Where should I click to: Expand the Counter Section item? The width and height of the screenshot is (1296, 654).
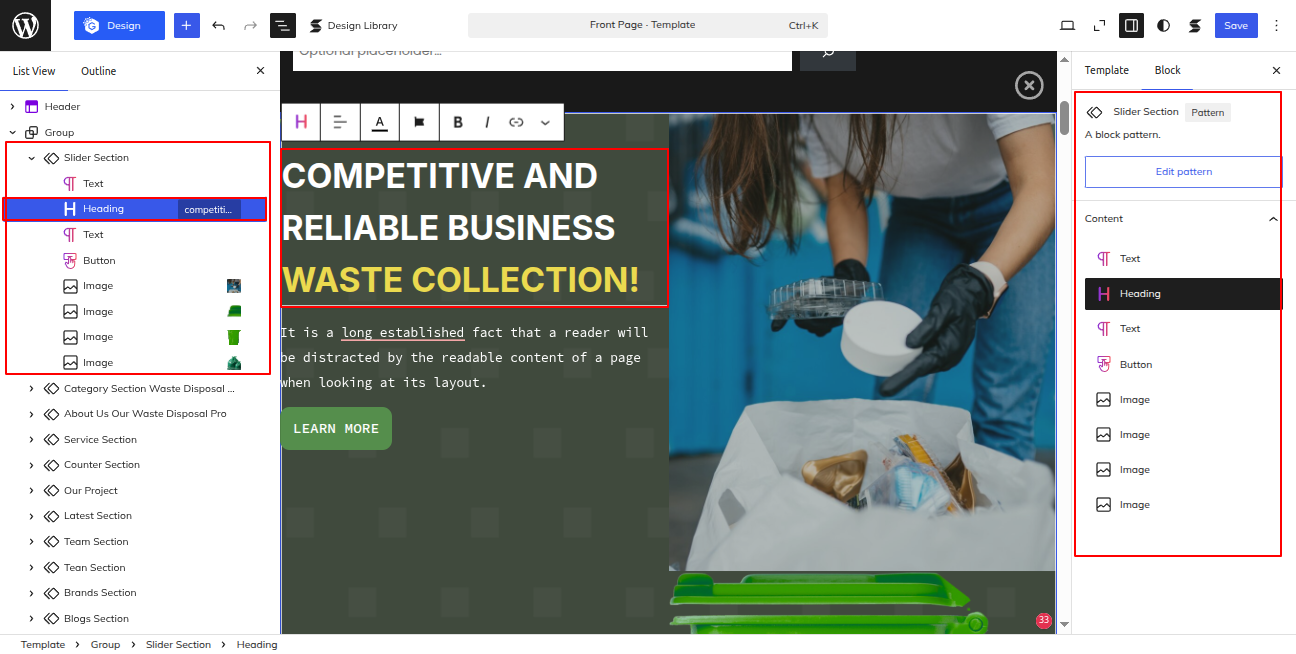(x=32, y=465)
